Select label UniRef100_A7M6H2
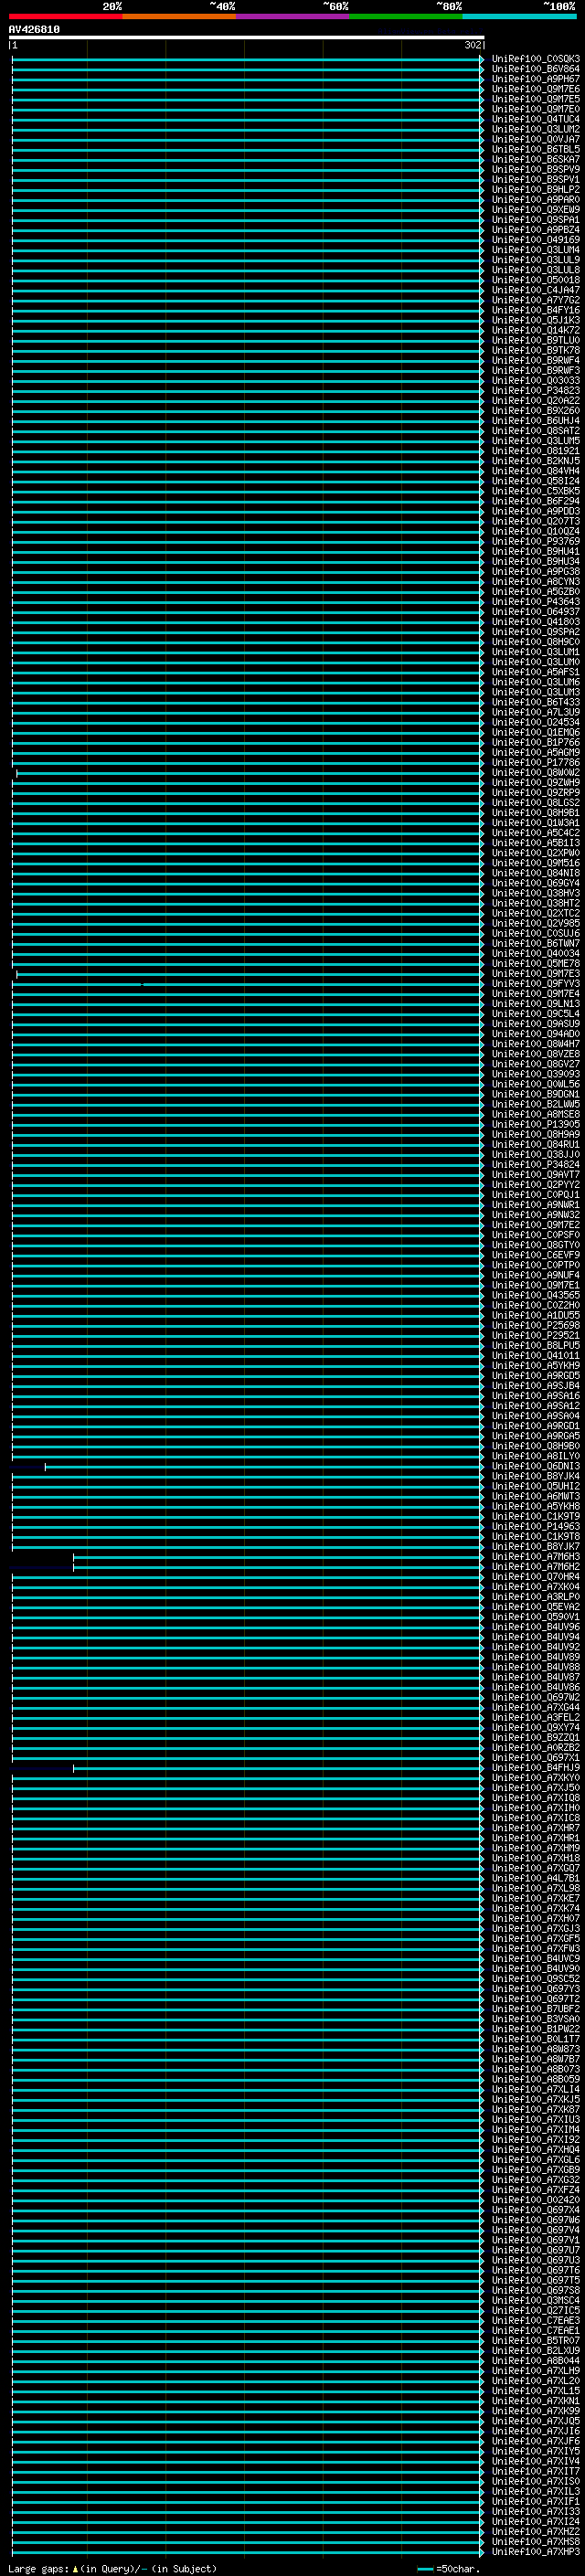 point(536,1567)
